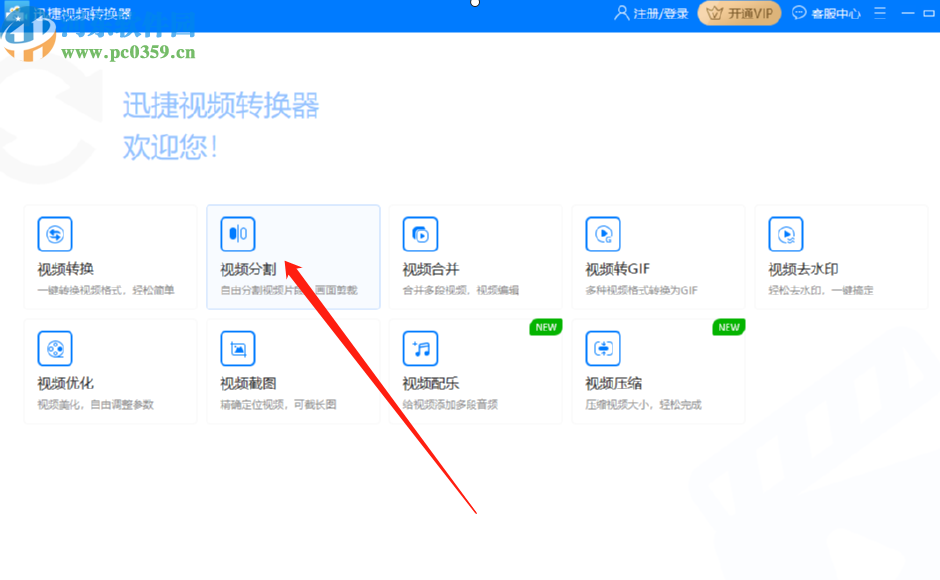
Task: Open the 视频截图 screenshot icon
Action: [238, 348]
